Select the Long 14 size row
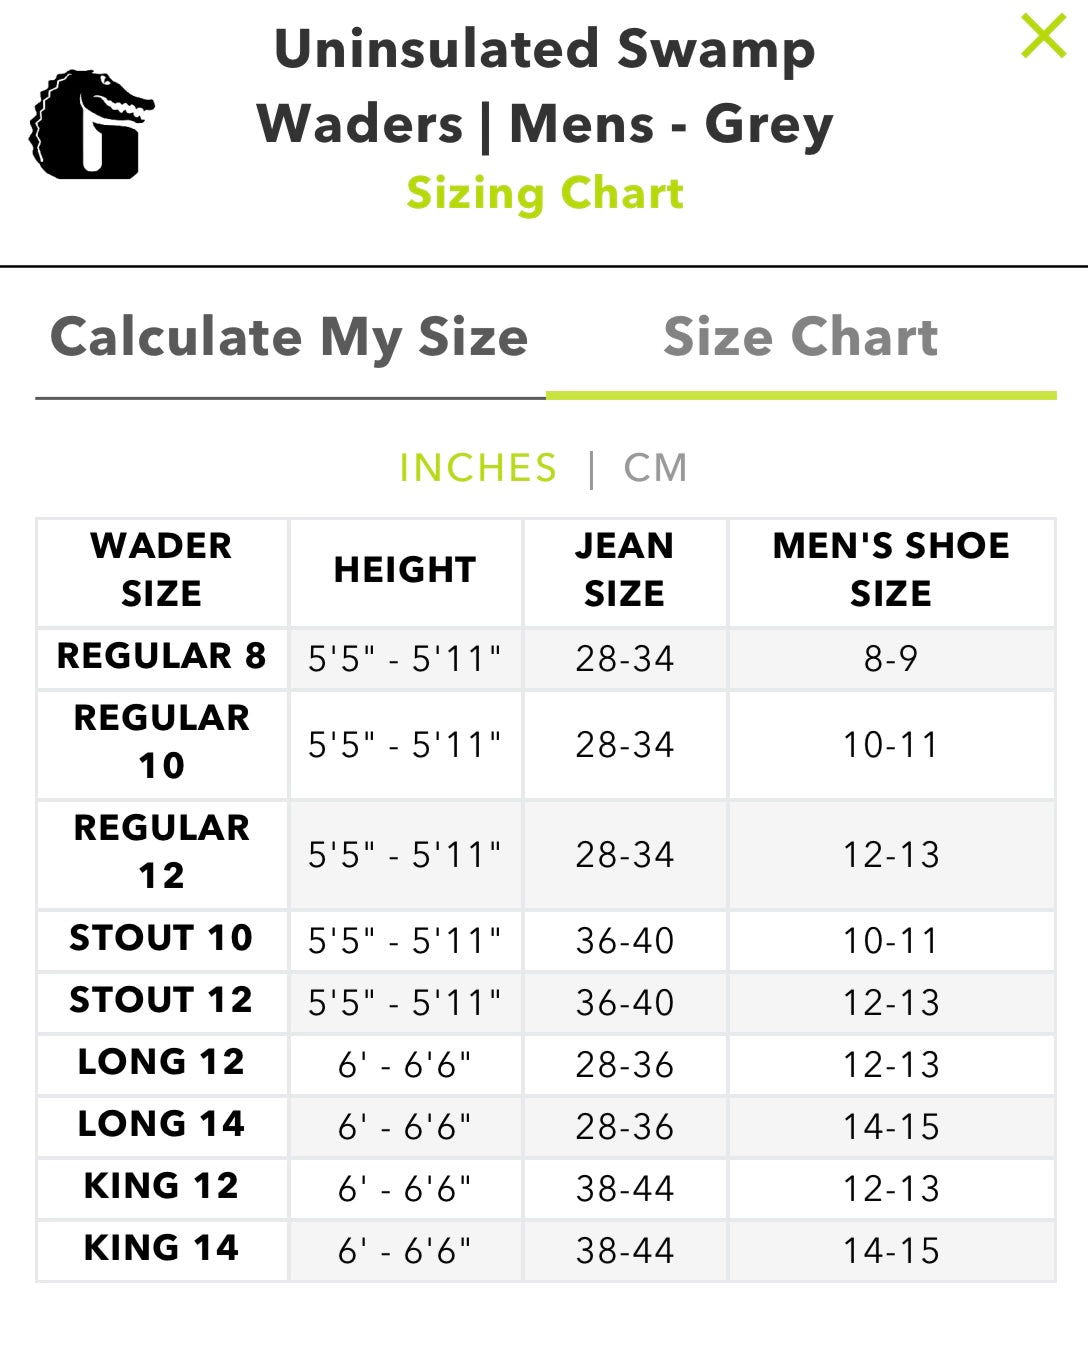The image size is (1088, 1366). 162,1124
